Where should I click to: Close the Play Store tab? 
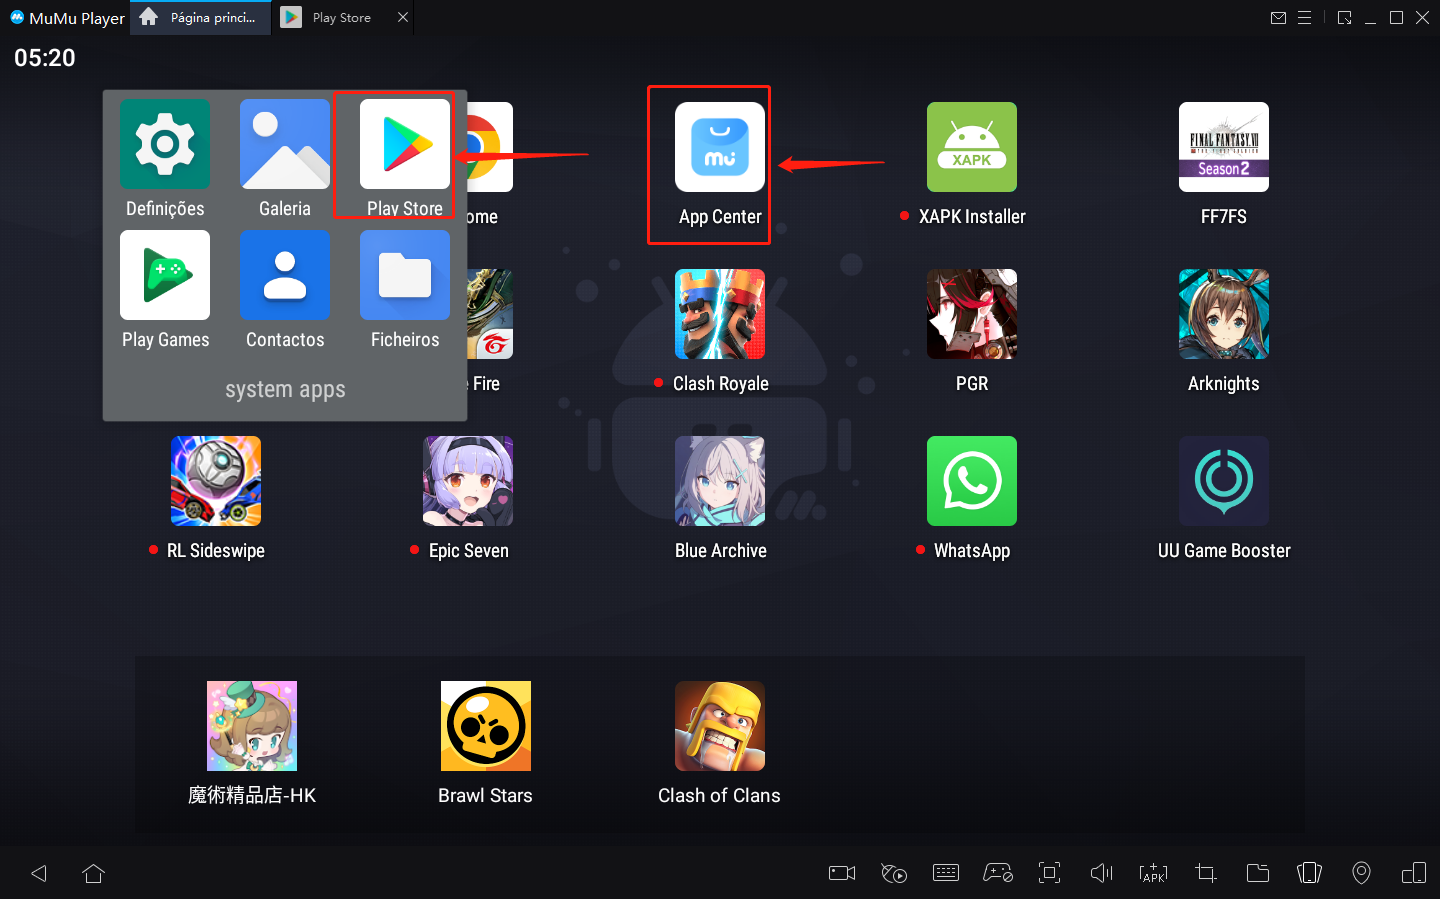tap(403, 18)
